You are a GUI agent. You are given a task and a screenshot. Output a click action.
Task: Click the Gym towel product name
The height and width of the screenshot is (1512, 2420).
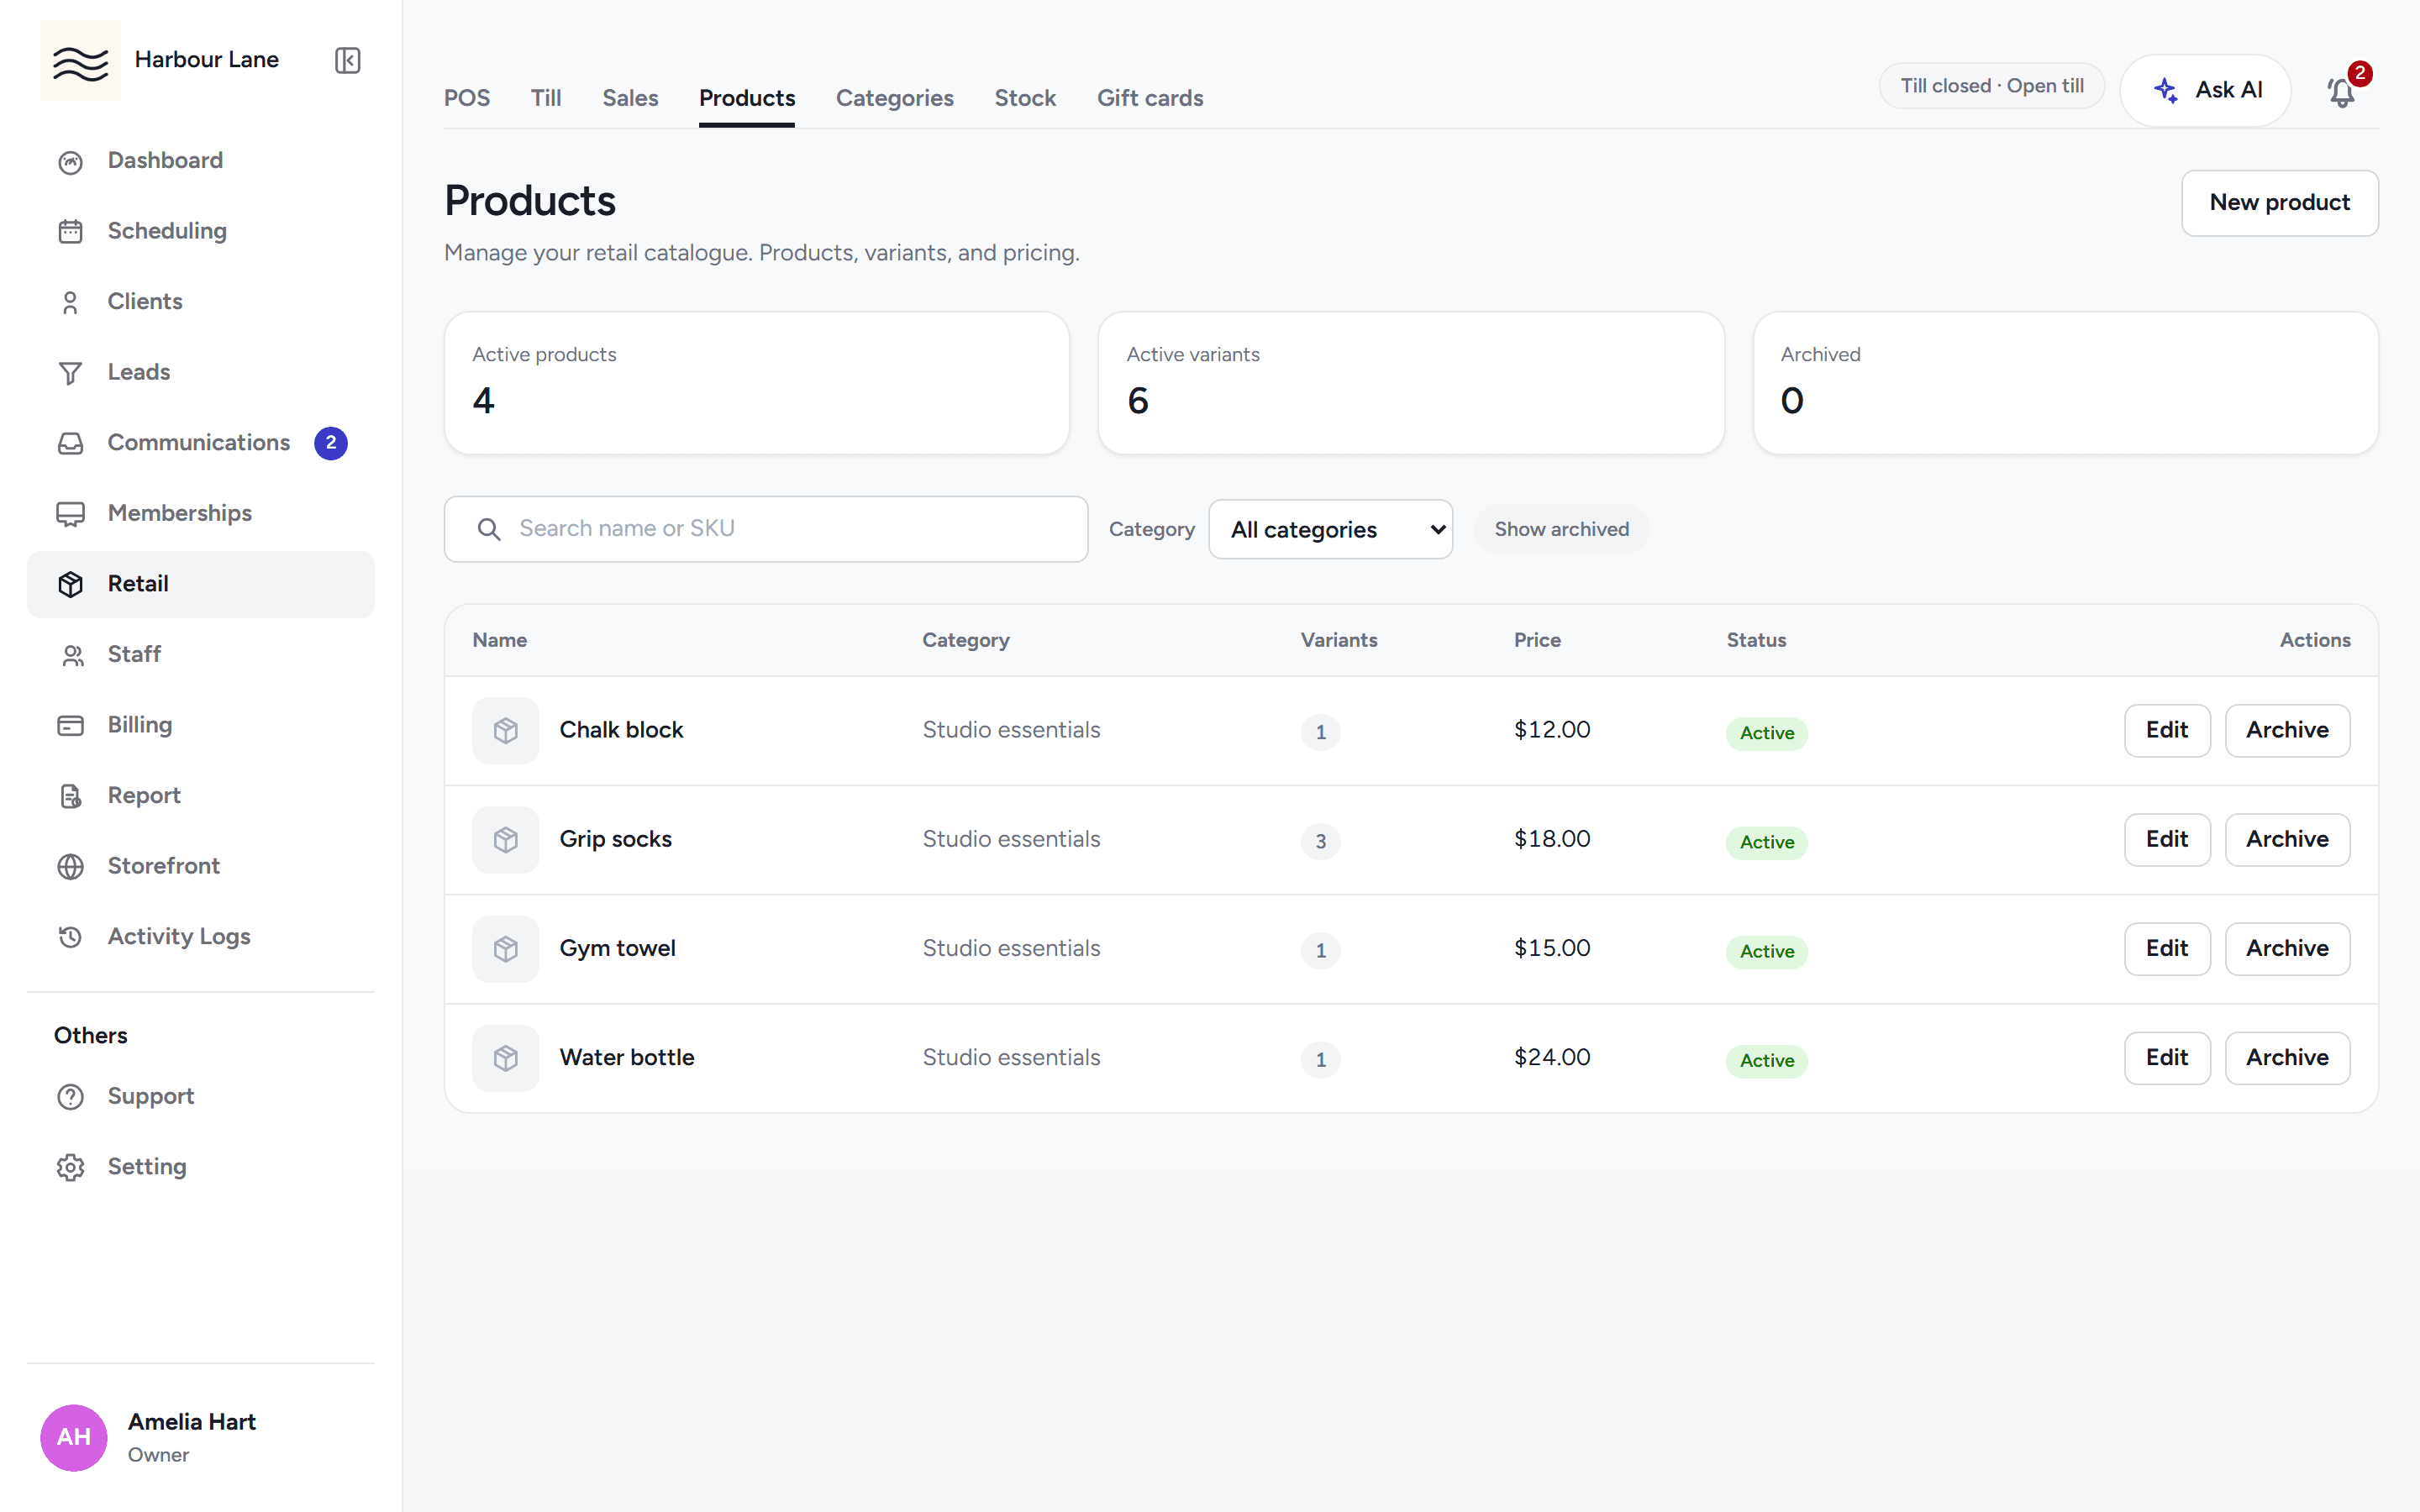[x=617, y=948]
